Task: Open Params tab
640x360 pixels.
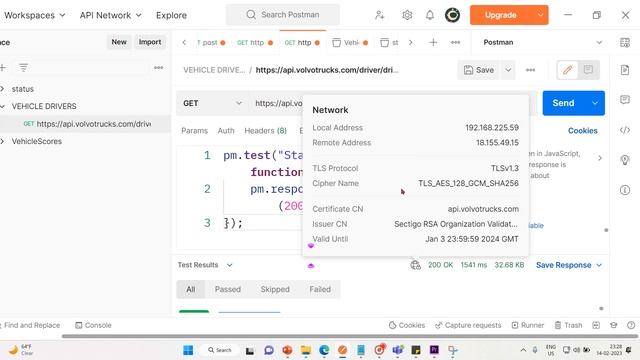Action: coord(194,131)
